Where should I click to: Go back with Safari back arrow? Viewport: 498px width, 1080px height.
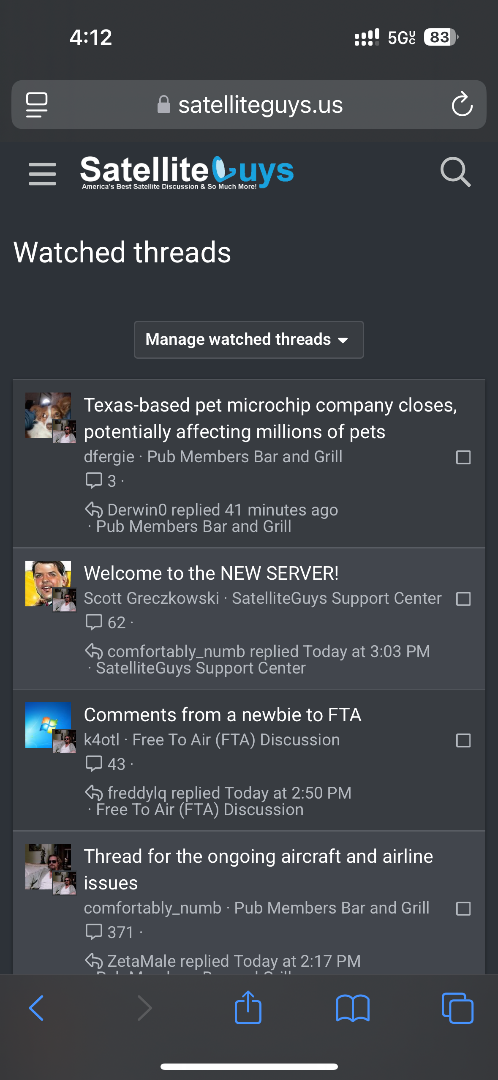tap(37, 1008)
